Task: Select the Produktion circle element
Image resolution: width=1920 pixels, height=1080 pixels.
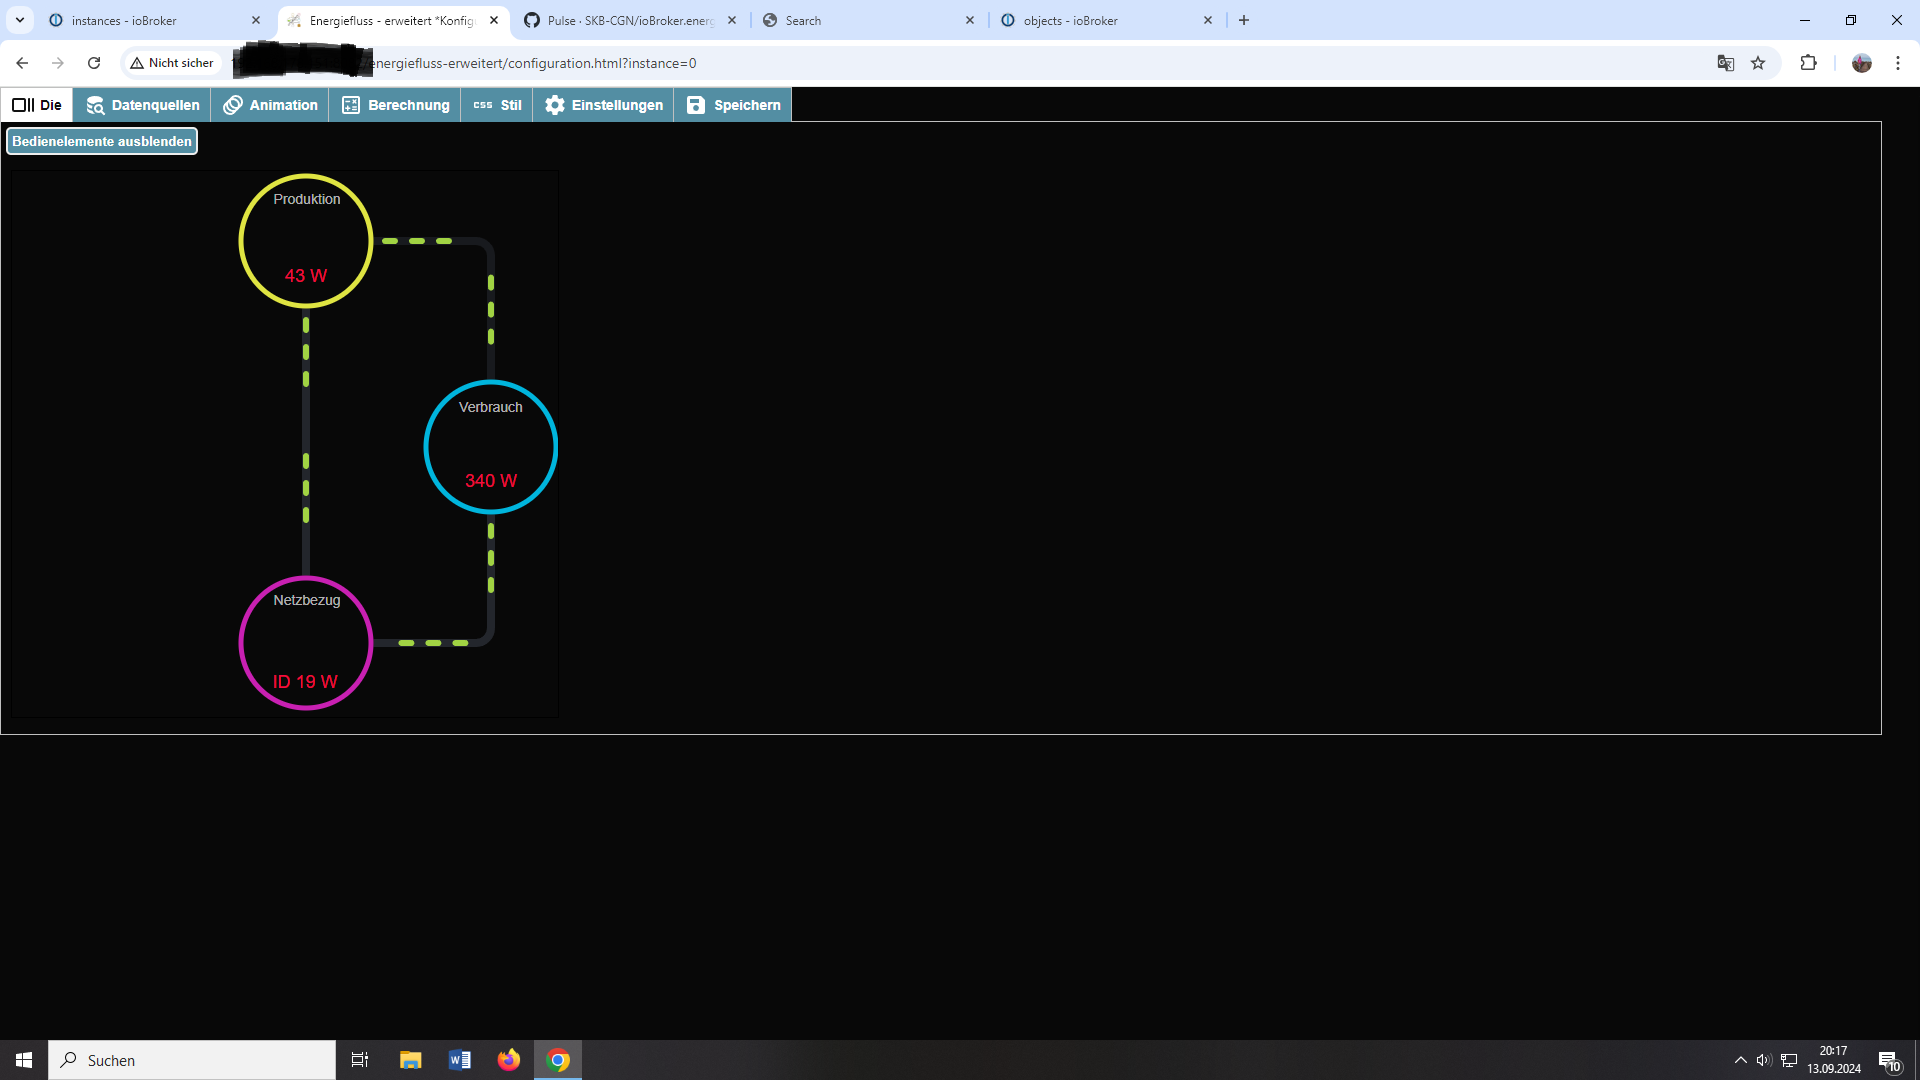Action: click(306, 240)
